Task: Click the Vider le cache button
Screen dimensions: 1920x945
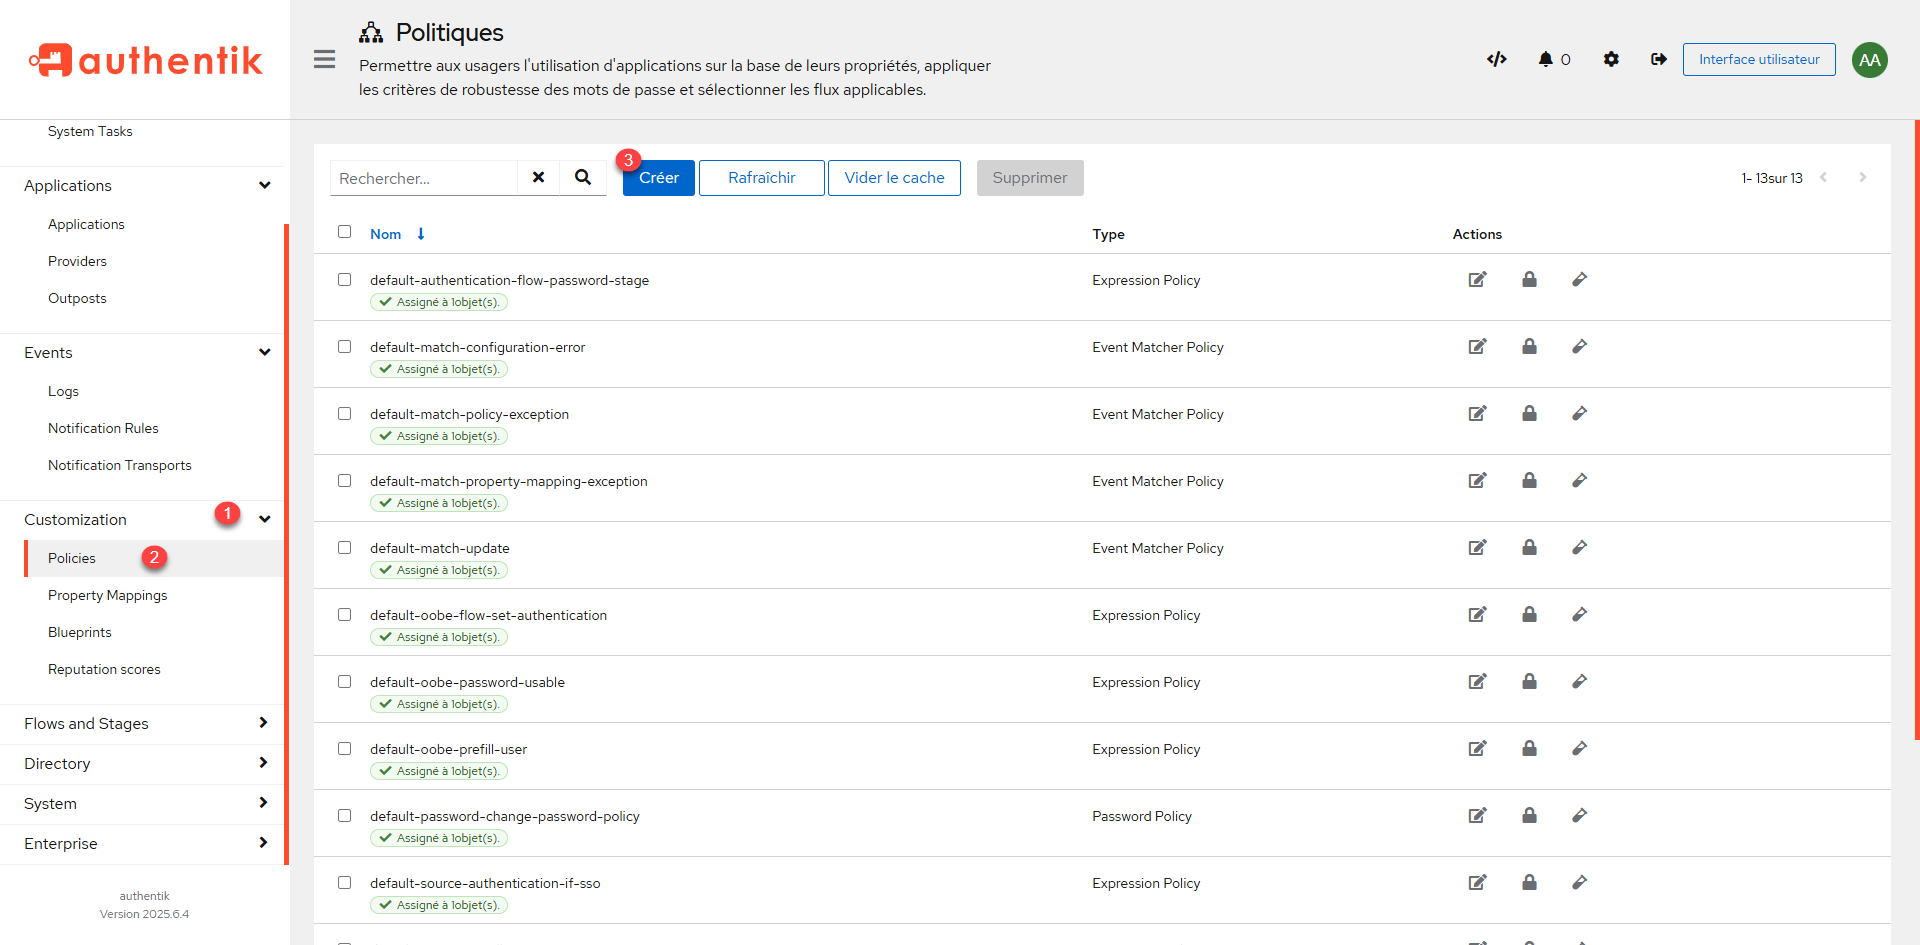Action: pyautogui.click(x=894, y=178)
